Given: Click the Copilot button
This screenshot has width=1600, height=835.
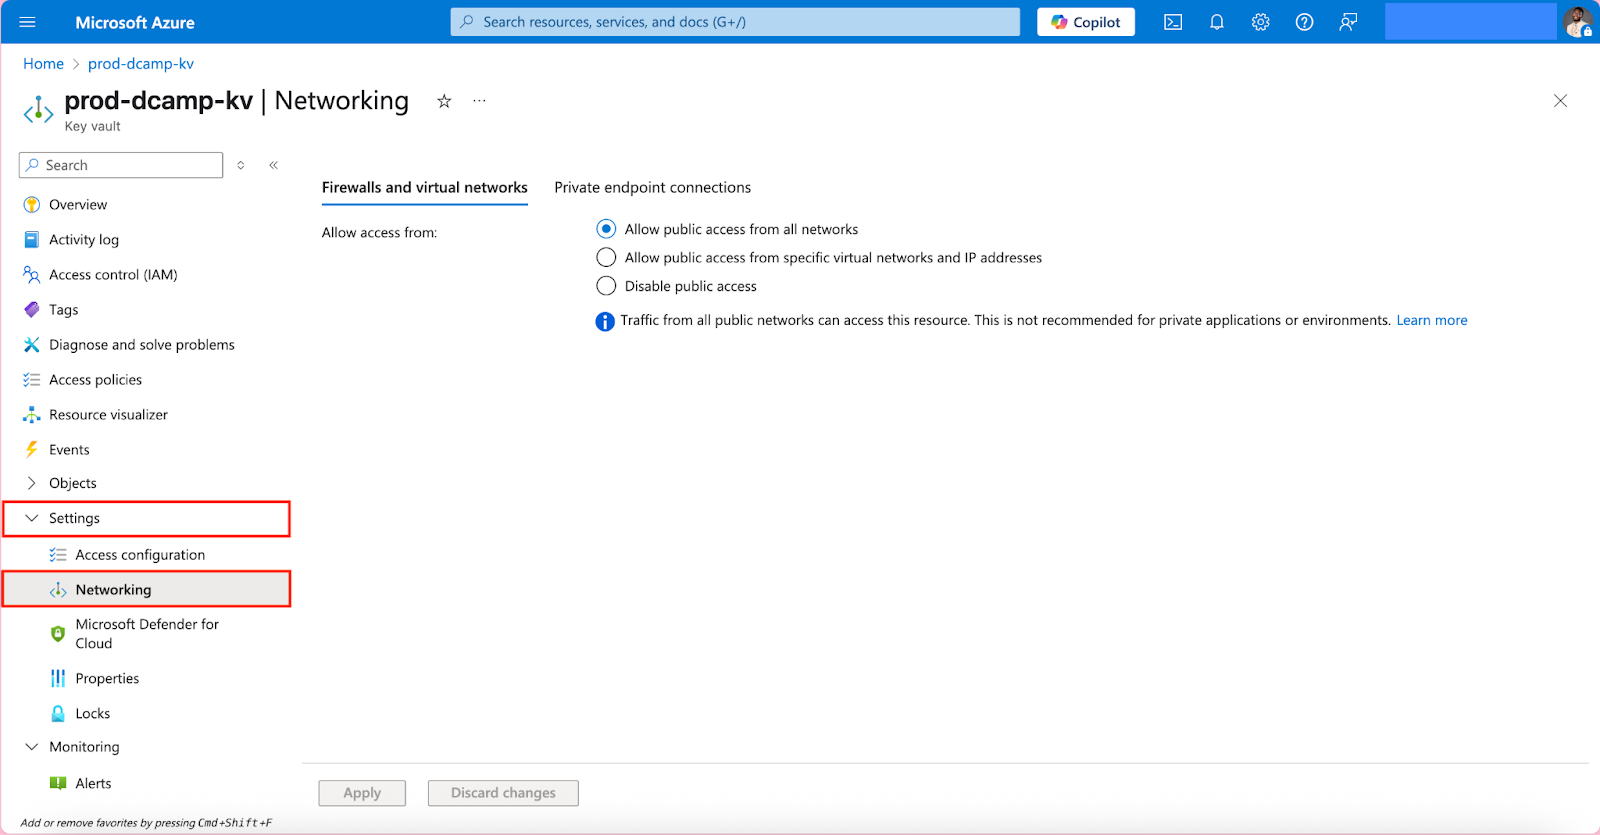Looking at the screenshot, I should click(x=1086, y=22).
